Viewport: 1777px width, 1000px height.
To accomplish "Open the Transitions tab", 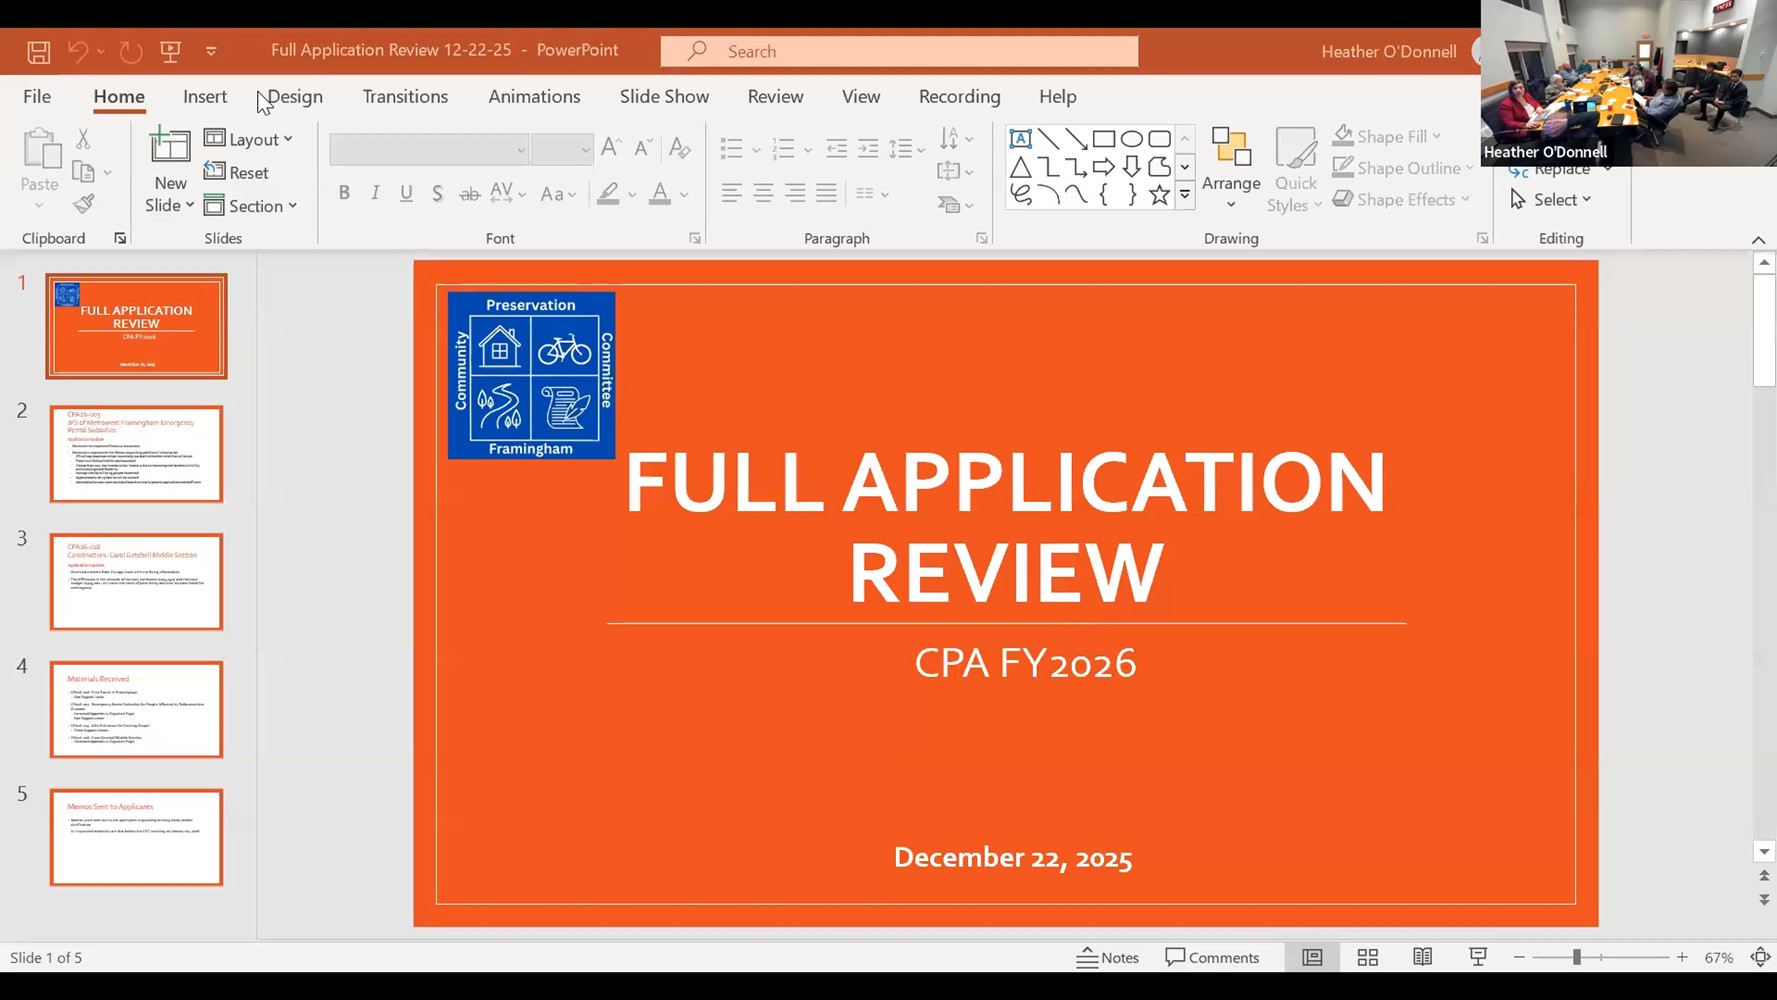I will click(x=405, y=96).
